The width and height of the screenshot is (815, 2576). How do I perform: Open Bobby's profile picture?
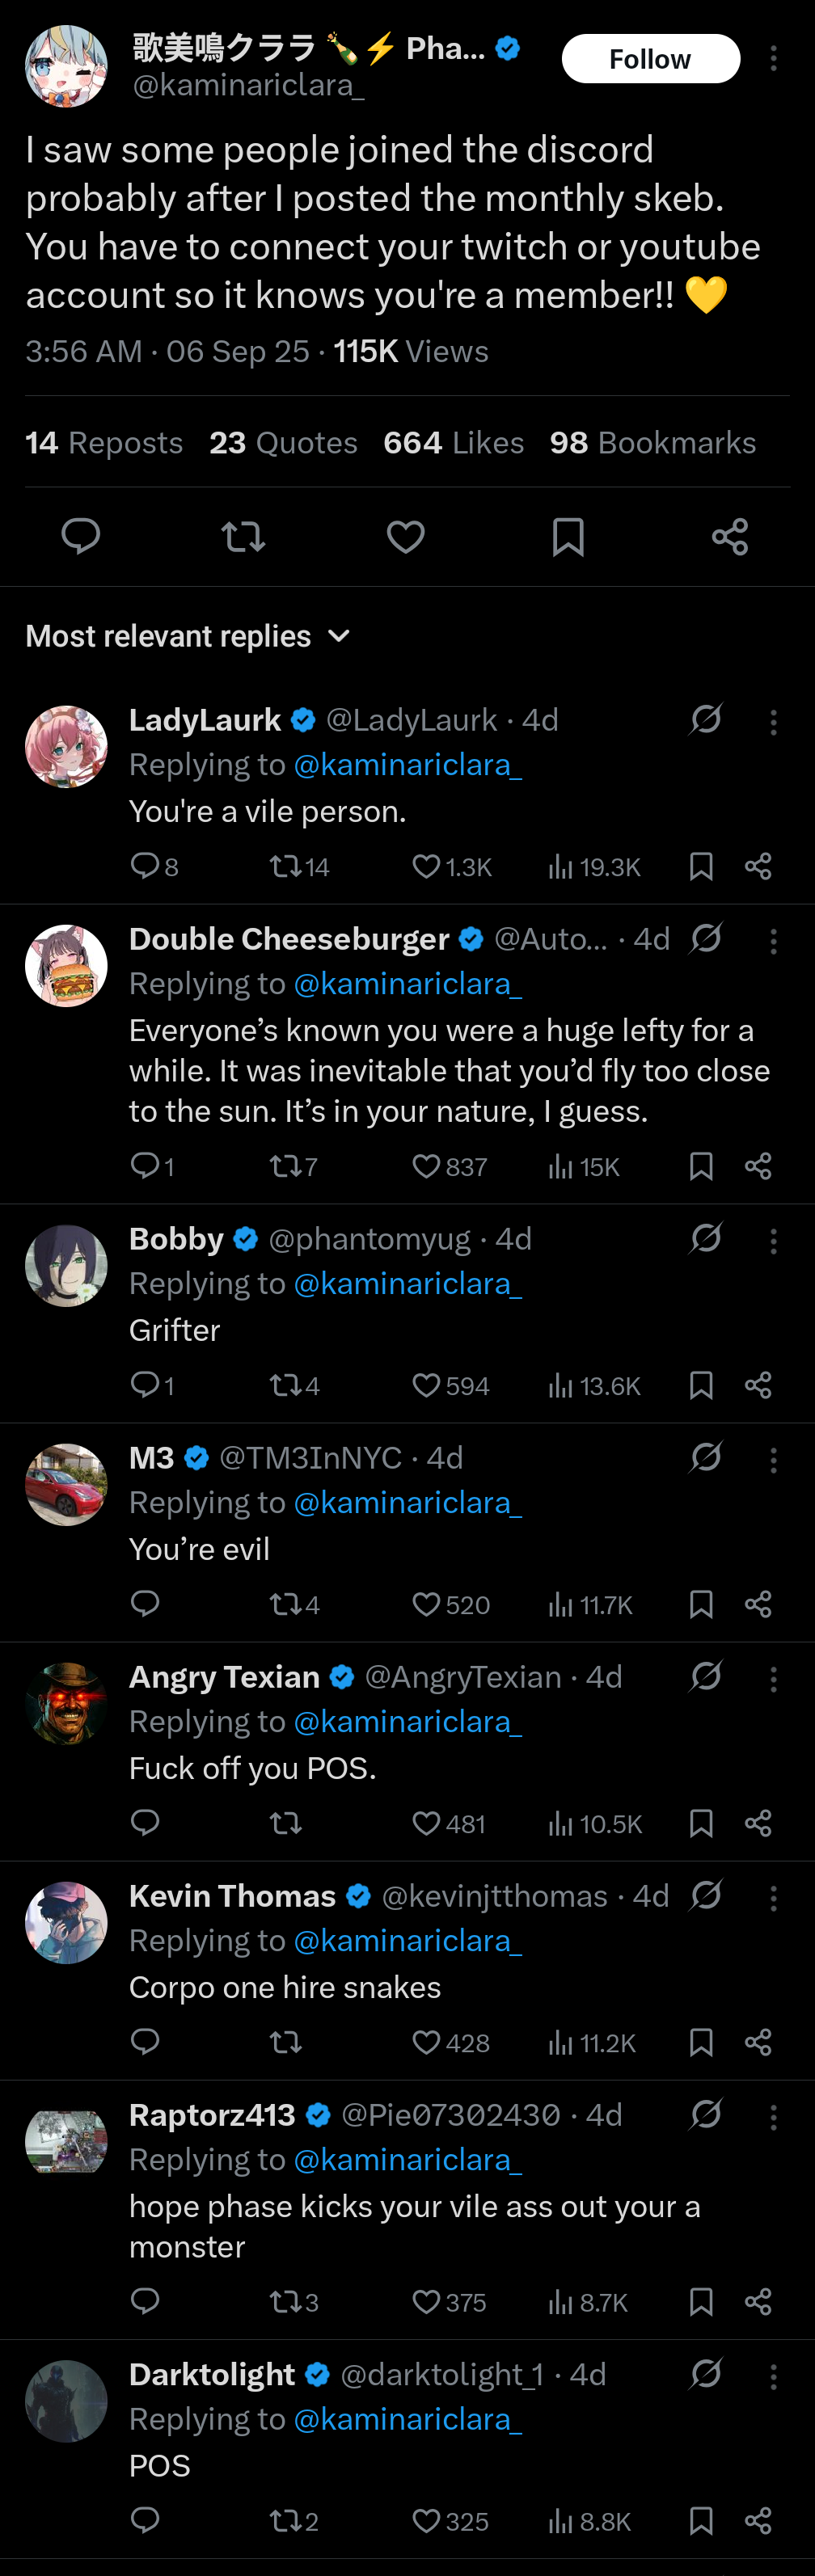coord(66,1265)
